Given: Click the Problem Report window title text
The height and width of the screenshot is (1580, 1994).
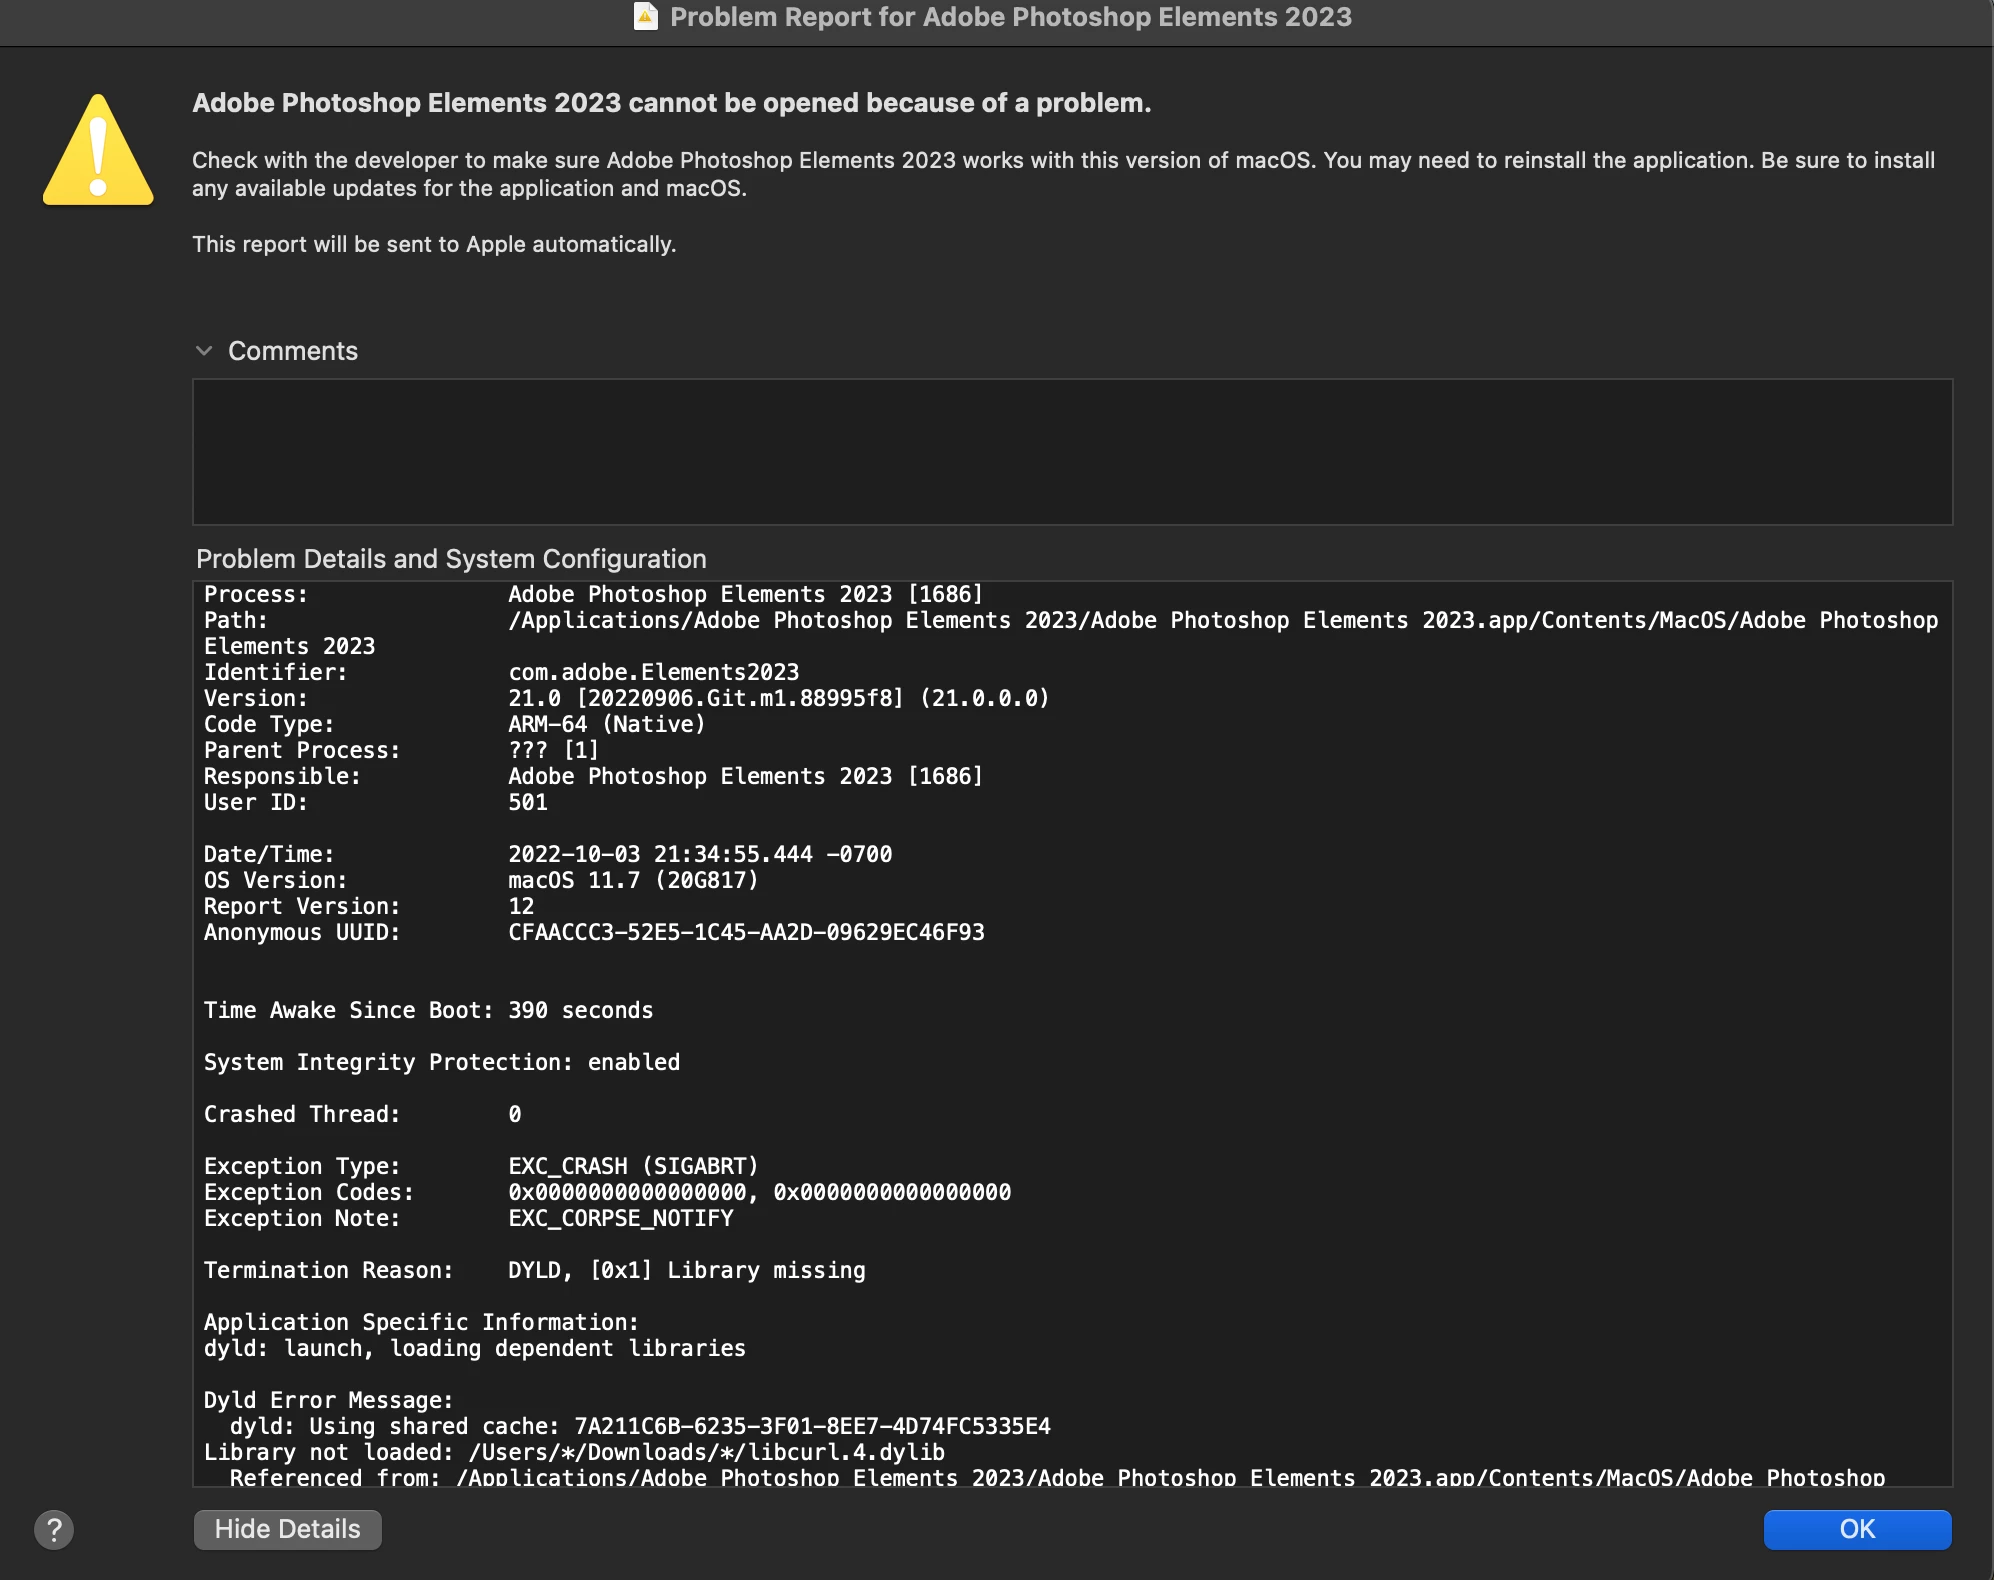Looking at the screenshot, I should 1010,17.
